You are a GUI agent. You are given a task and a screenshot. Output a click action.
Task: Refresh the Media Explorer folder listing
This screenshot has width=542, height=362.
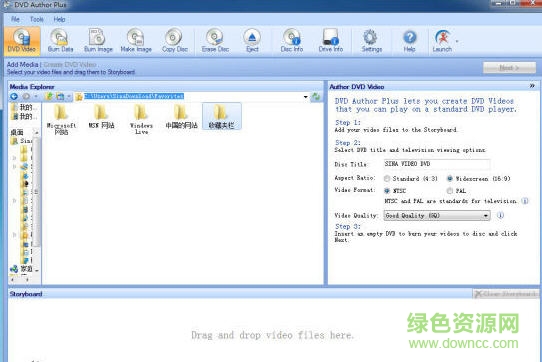tap(316, 97)
